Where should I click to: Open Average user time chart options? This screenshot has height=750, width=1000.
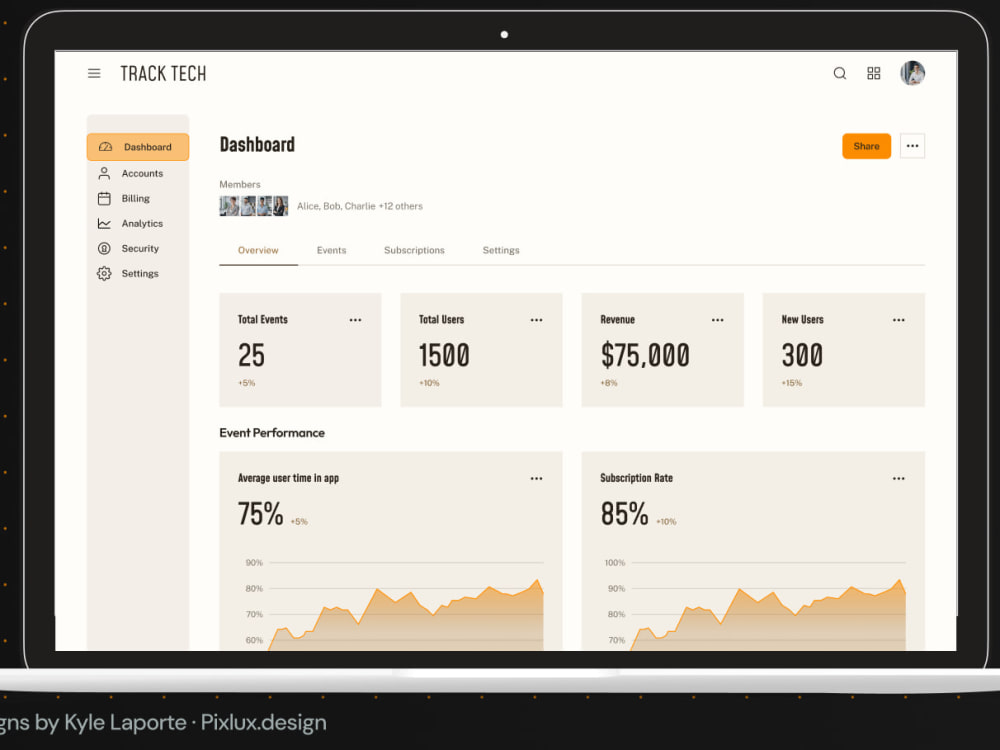coord(536,478)
